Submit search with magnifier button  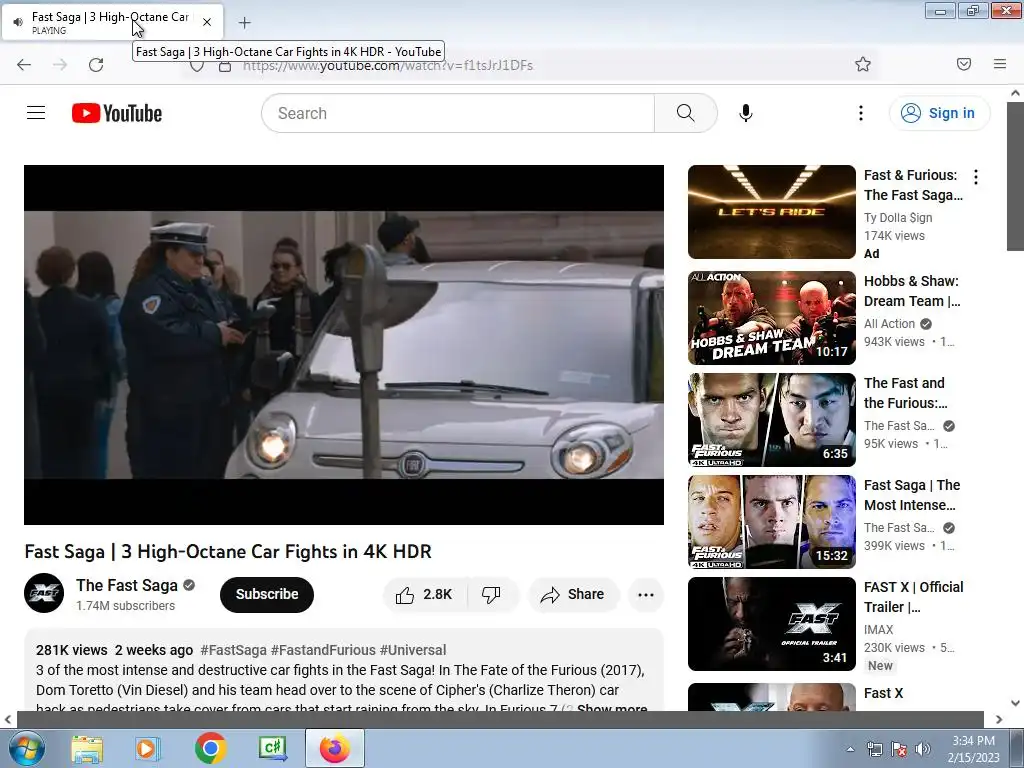coord(686,113)
